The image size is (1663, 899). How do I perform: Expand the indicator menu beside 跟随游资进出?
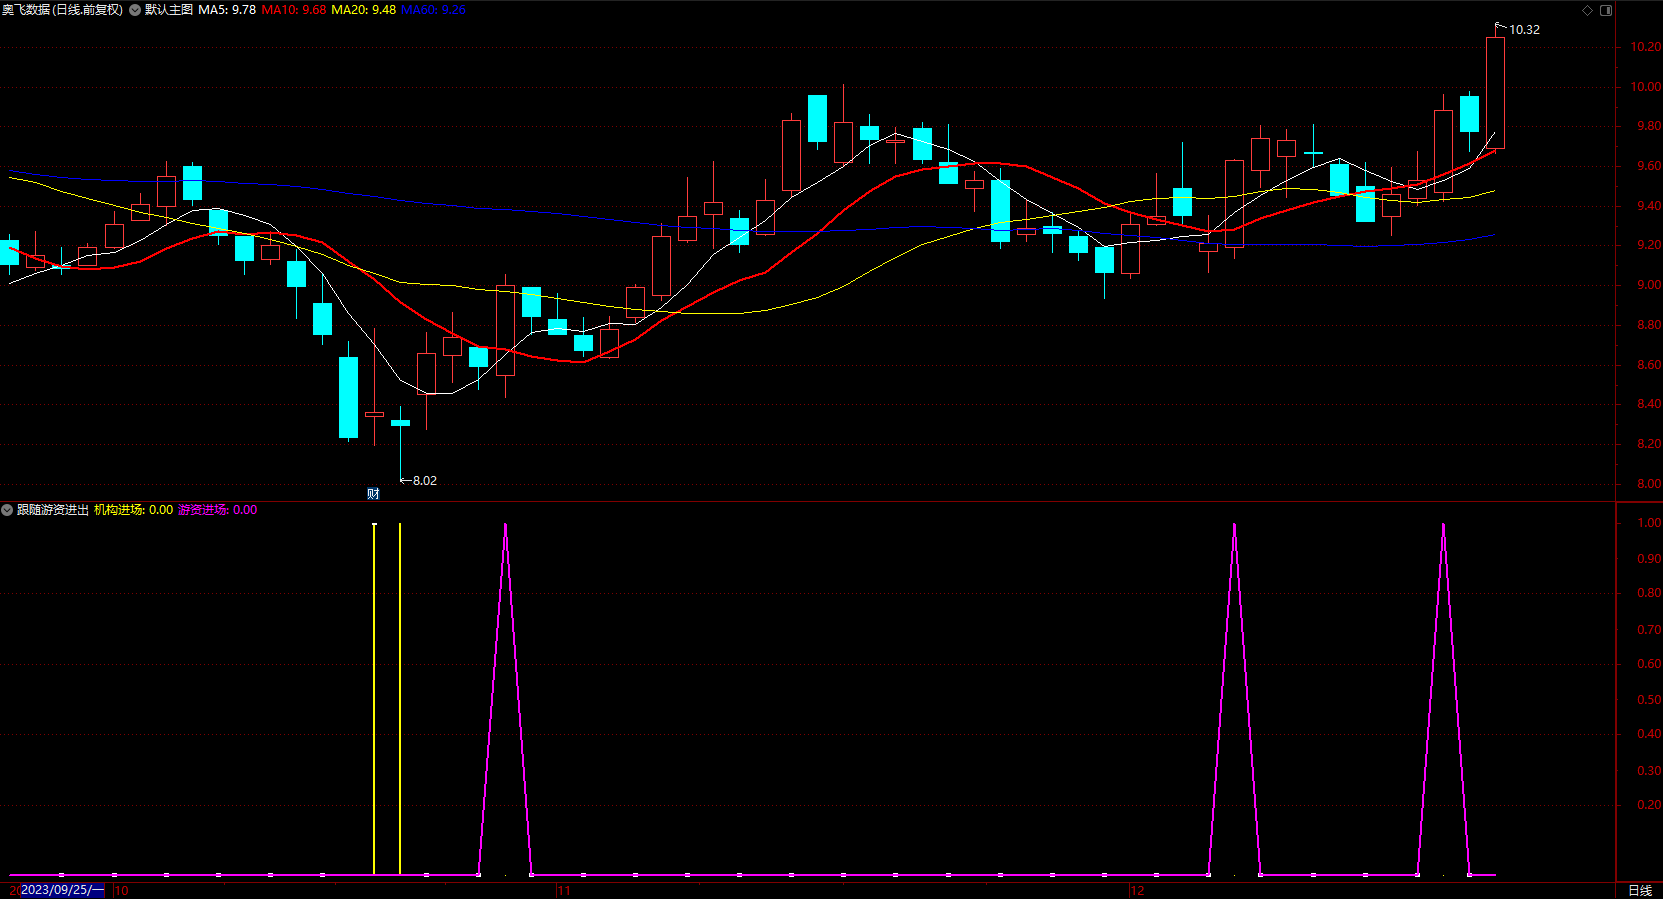7,510
